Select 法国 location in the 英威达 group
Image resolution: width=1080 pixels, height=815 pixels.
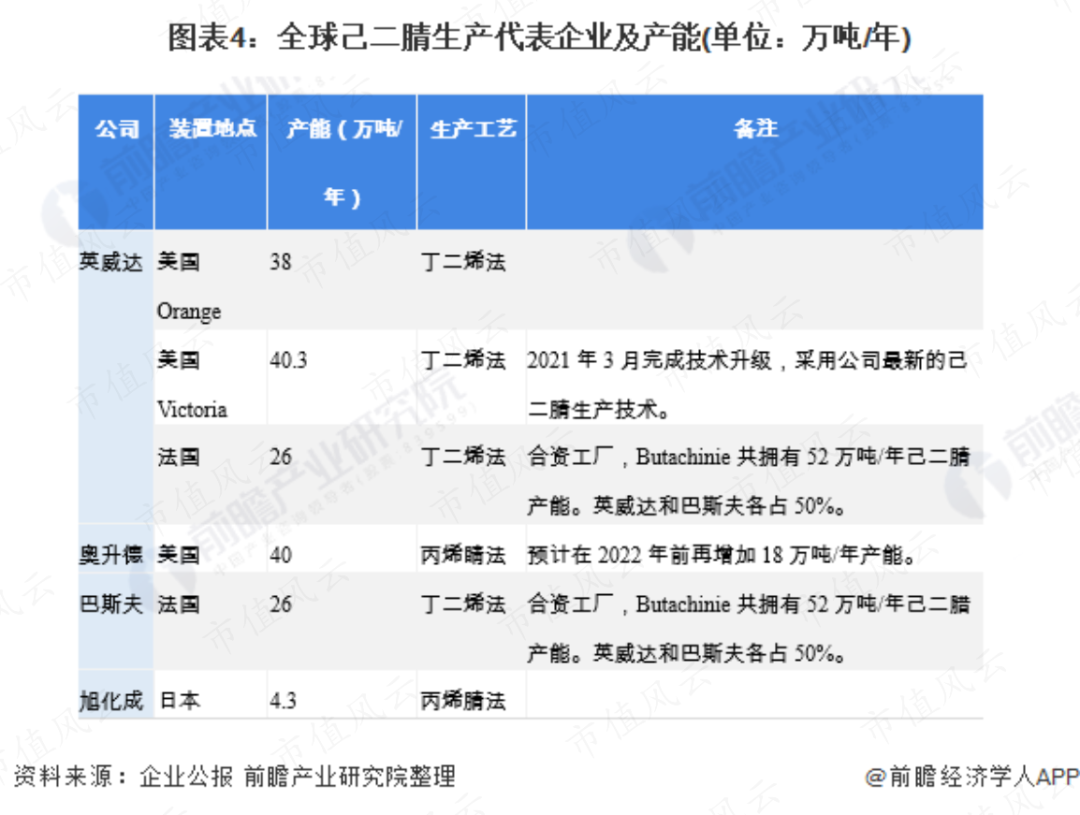tap(178, 456)
